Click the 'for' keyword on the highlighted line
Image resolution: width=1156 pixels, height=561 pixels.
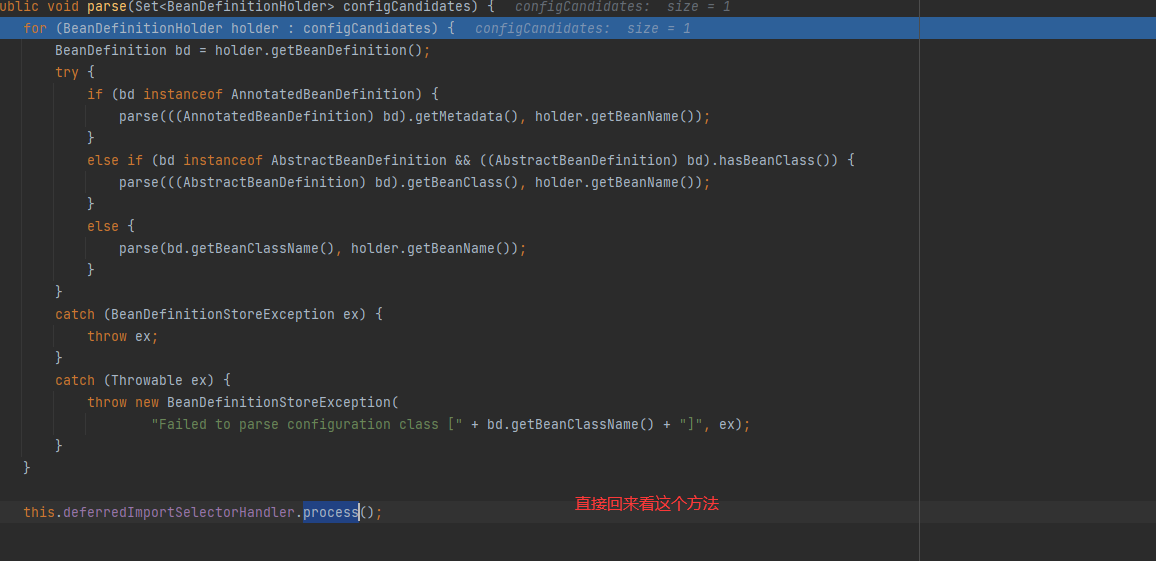tap(35, 29)
